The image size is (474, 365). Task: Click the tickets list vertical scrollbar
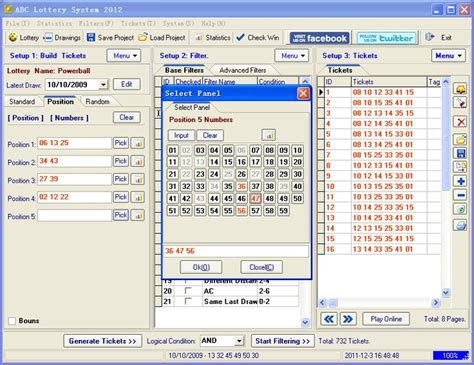(446, 187)
